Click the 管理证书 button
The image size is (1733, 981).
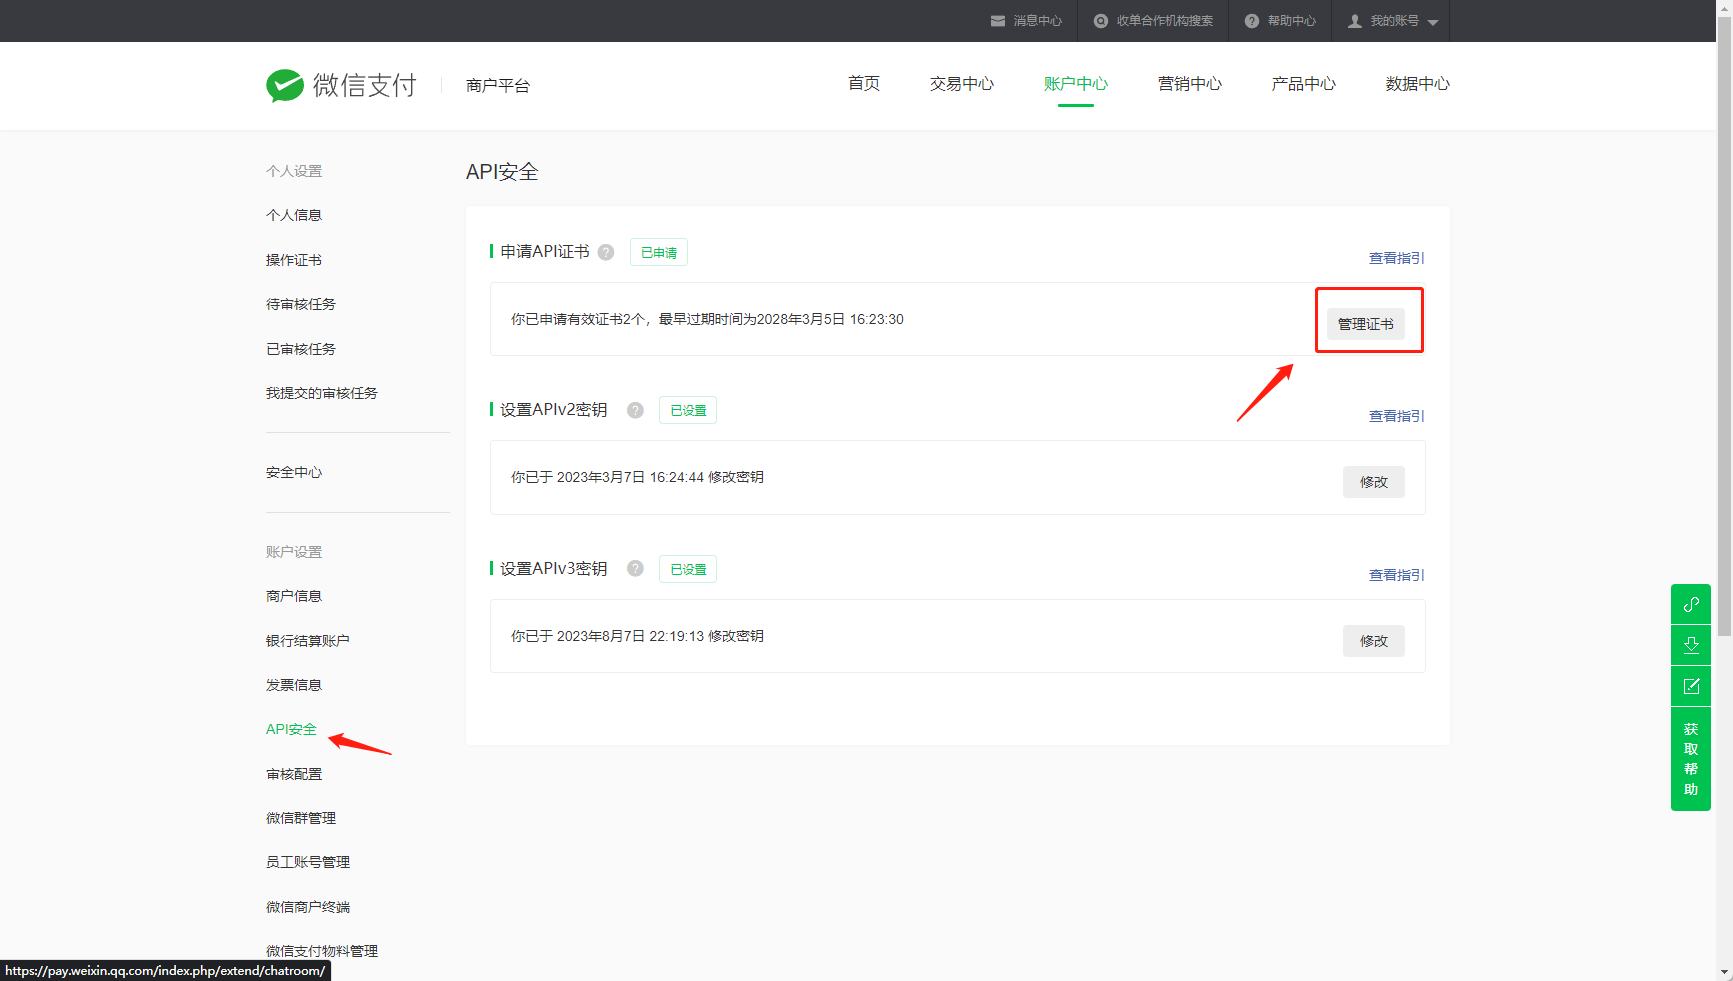coord(1365,324)
